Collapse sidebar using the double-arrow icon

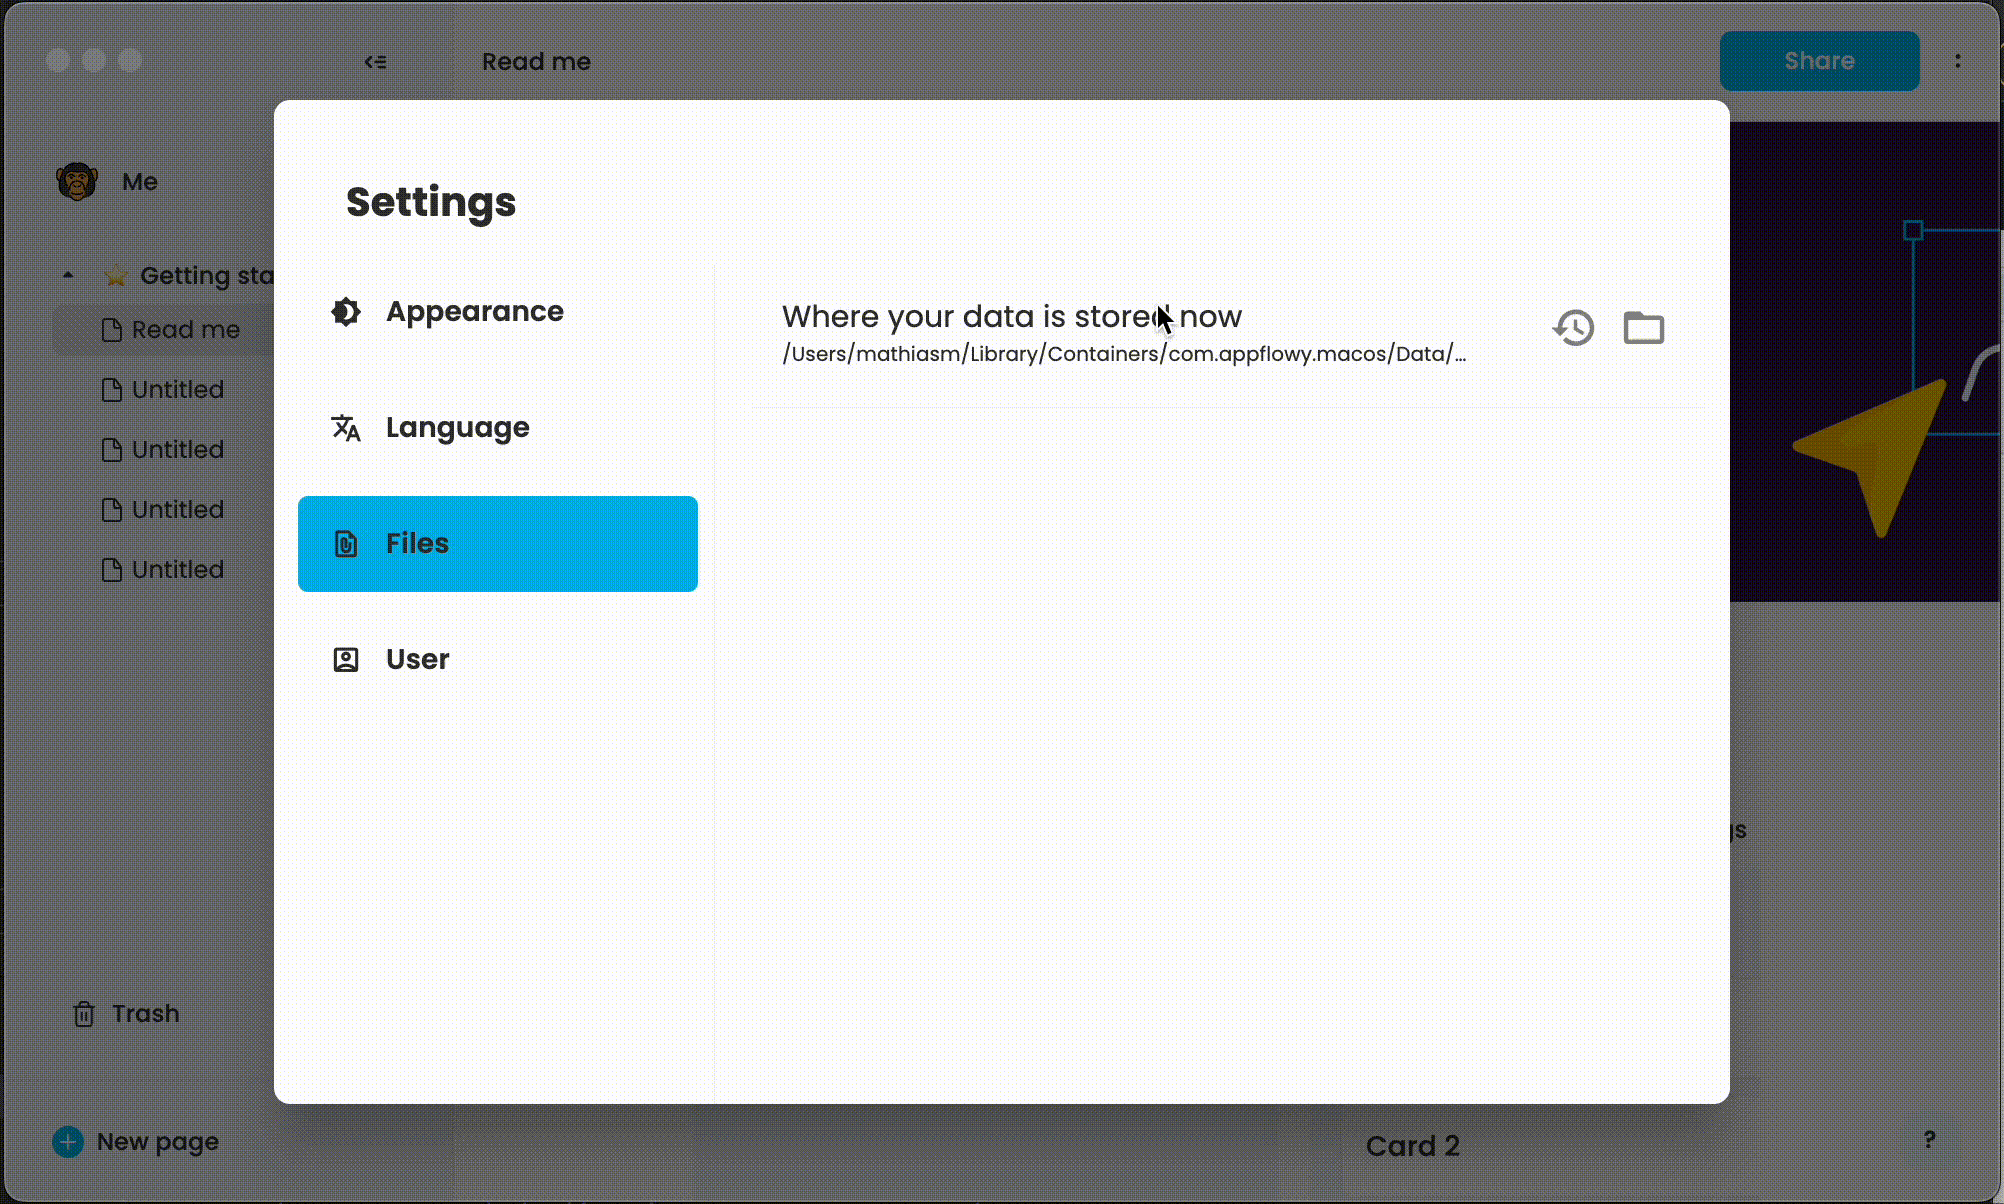pyautogui.click(x=375, y=62)
